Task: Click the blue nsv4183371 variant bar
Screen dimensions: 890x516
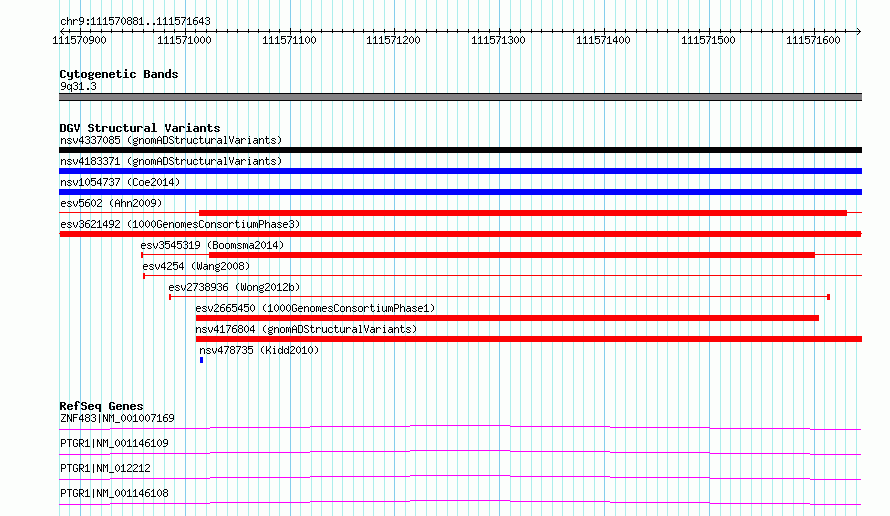Action: tap(460, 171)
